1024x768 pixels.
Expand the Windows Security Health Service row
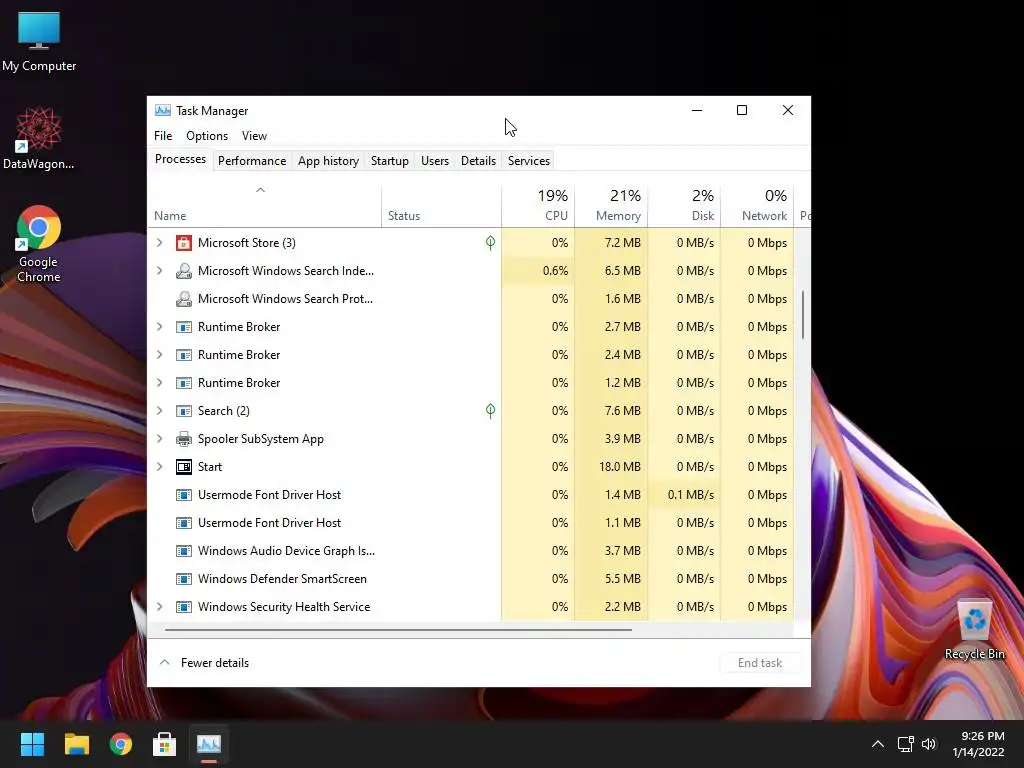[159, 607]
